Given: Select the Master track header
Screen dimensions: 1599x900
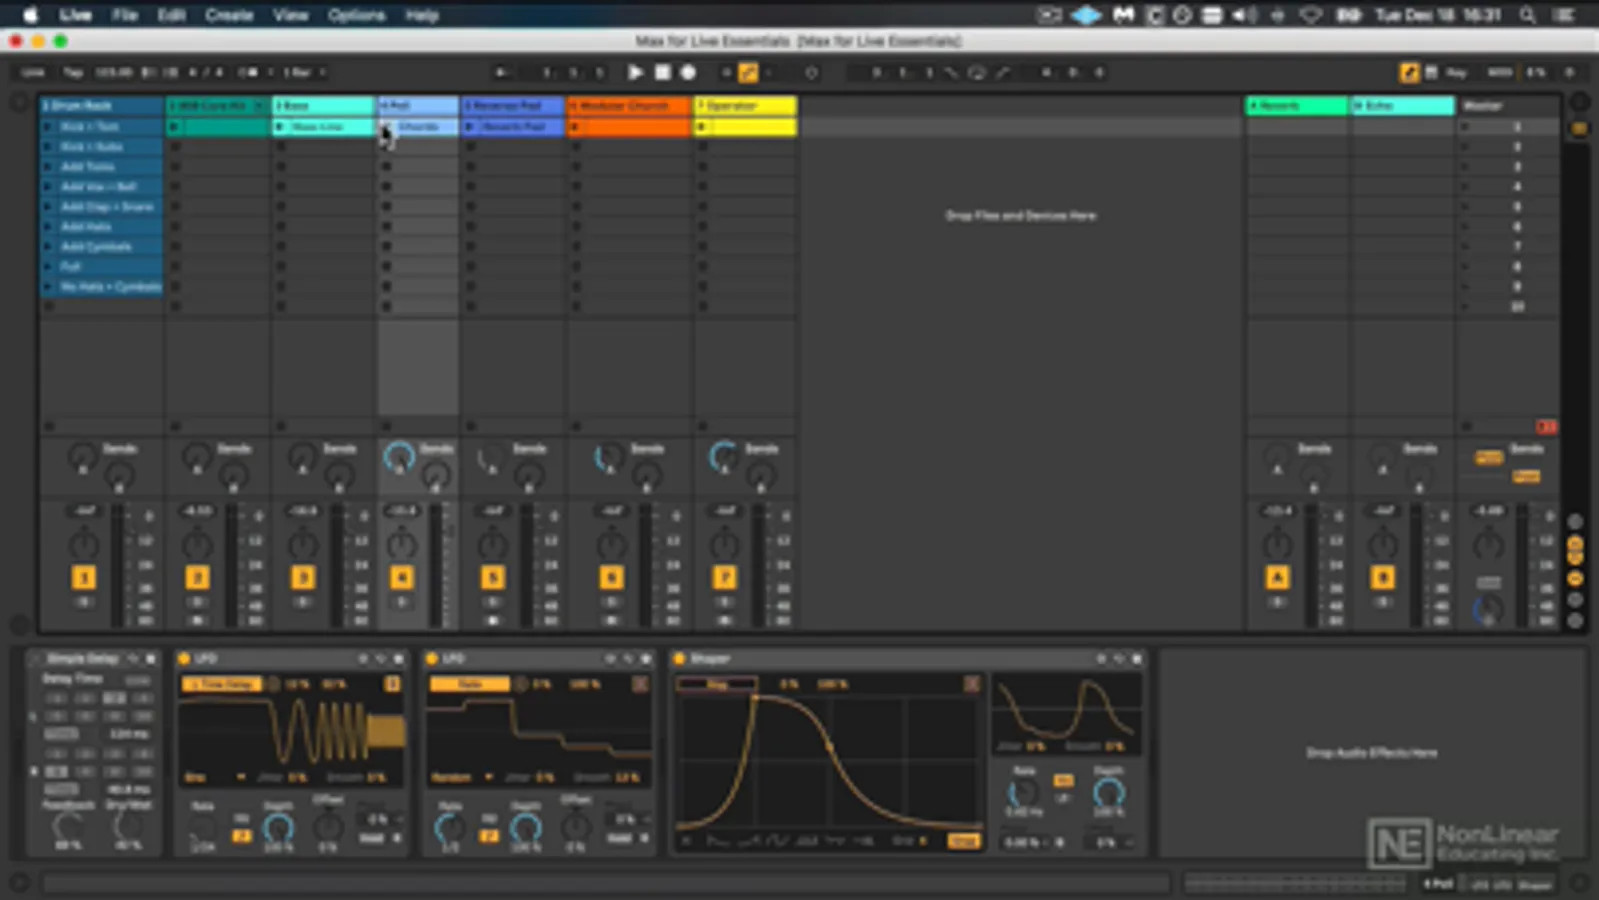Looking at the screenshot, I should click(1507, 105).
